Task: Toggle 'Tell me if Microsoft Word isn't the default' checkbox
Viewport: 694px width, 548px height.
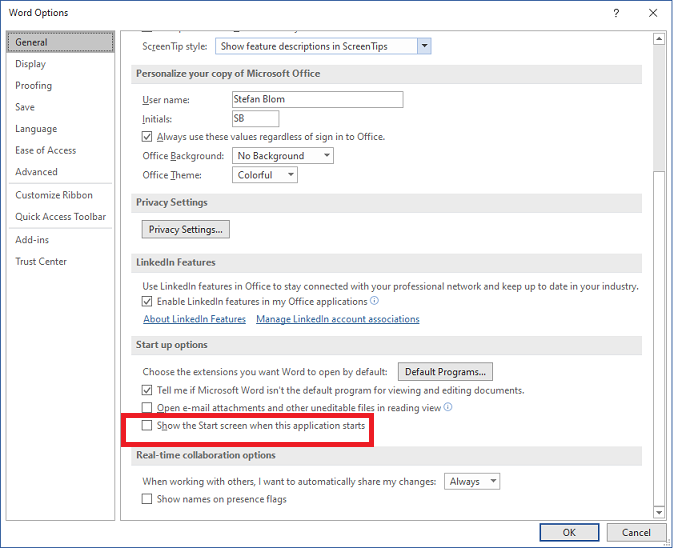Action: click(147, 390)
